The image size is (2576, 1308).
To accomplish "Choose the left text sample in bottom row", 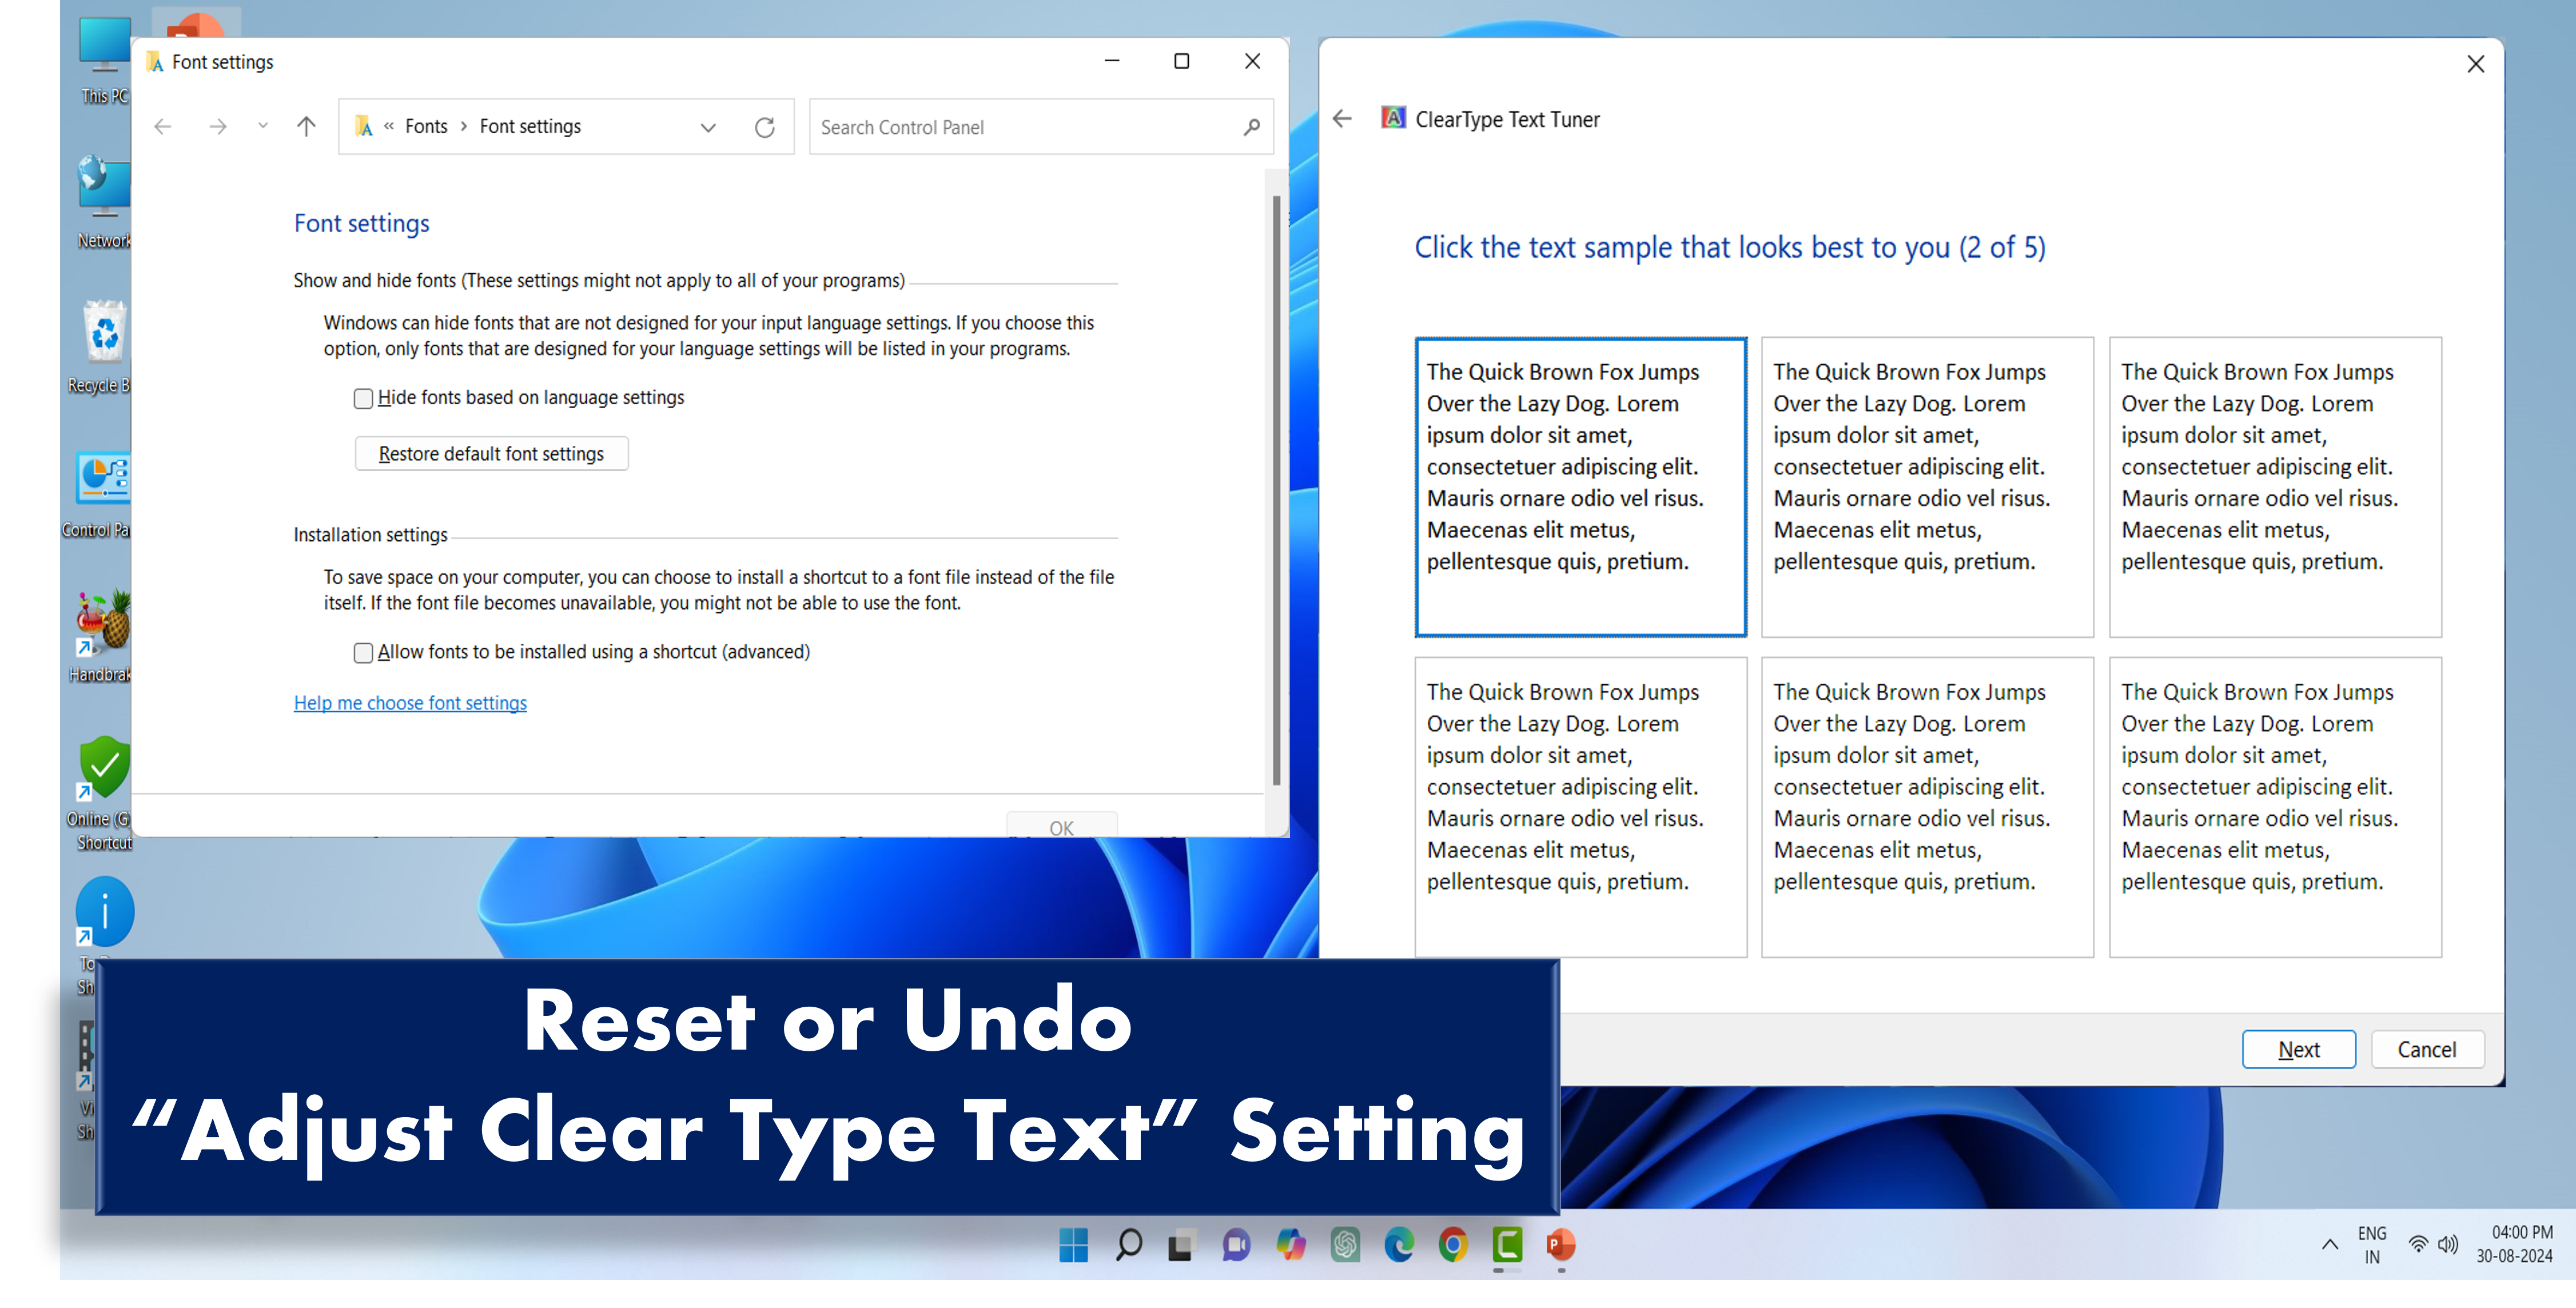I will 1581,807.
